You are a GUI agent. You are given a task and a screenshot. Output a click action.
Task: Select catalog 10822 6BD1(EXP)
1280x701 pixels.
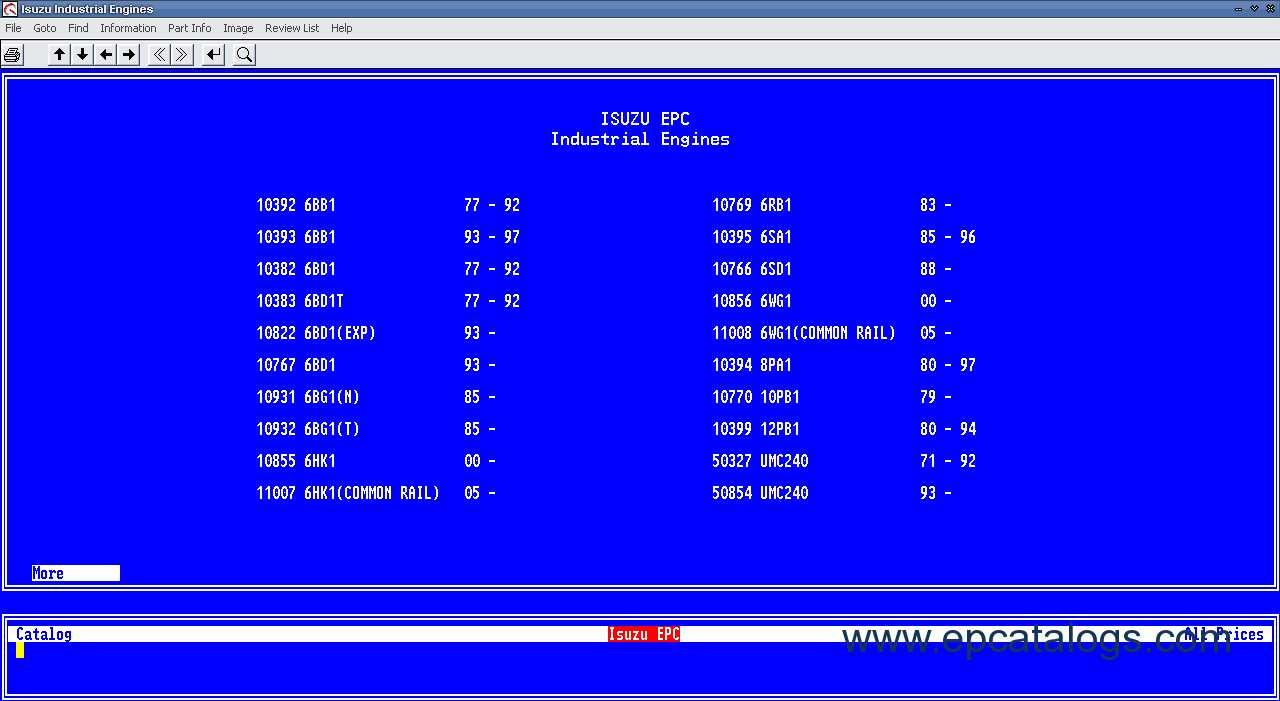tap(376, 333)
